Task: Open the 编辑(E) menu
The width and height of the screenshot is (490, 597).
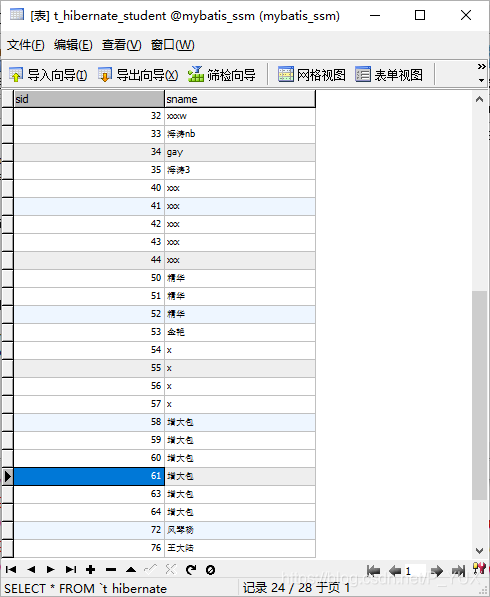Action: [x=73, y=45]
